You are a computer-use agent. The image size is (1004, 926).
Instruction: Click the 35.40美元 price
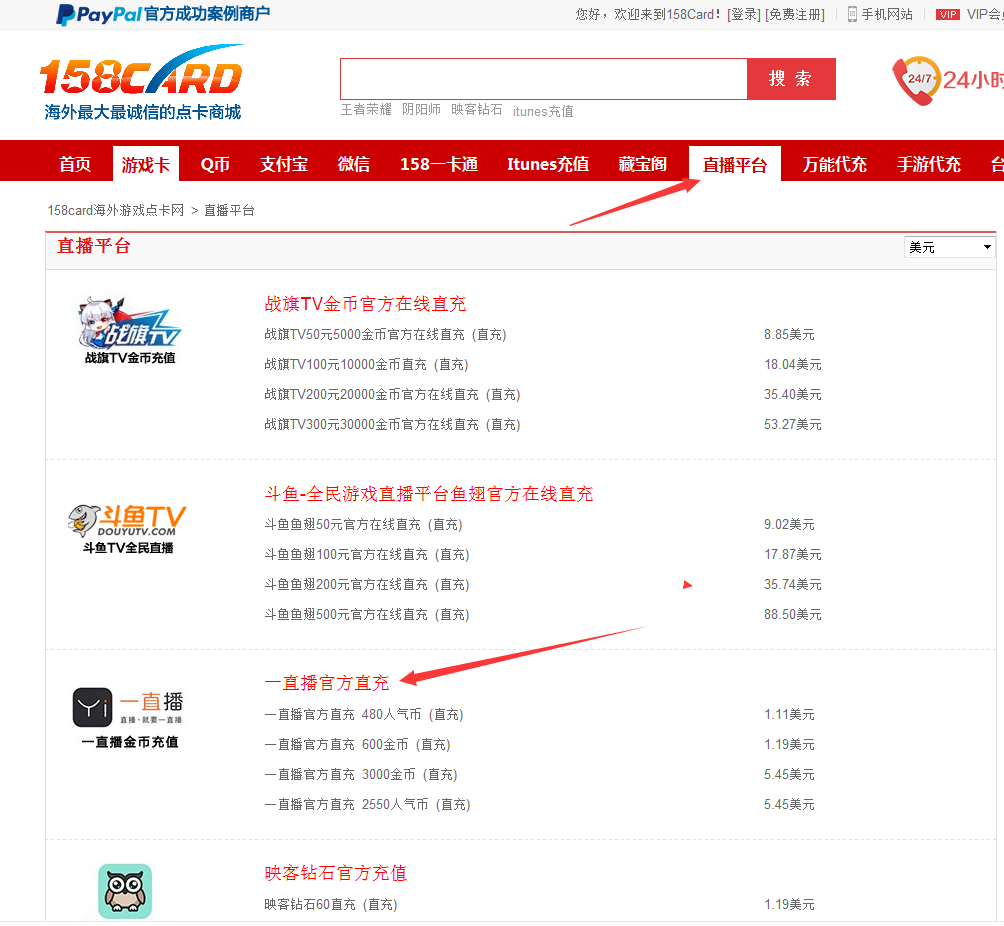point(793,394)
